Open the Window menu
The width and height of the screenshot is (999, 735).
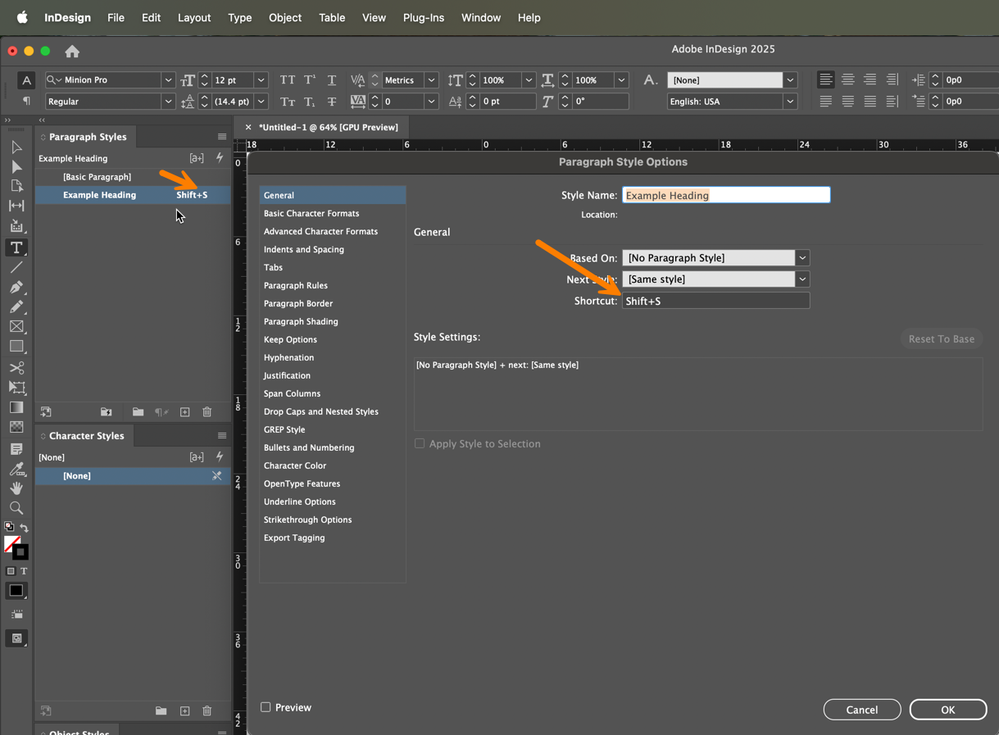[481, 18]
